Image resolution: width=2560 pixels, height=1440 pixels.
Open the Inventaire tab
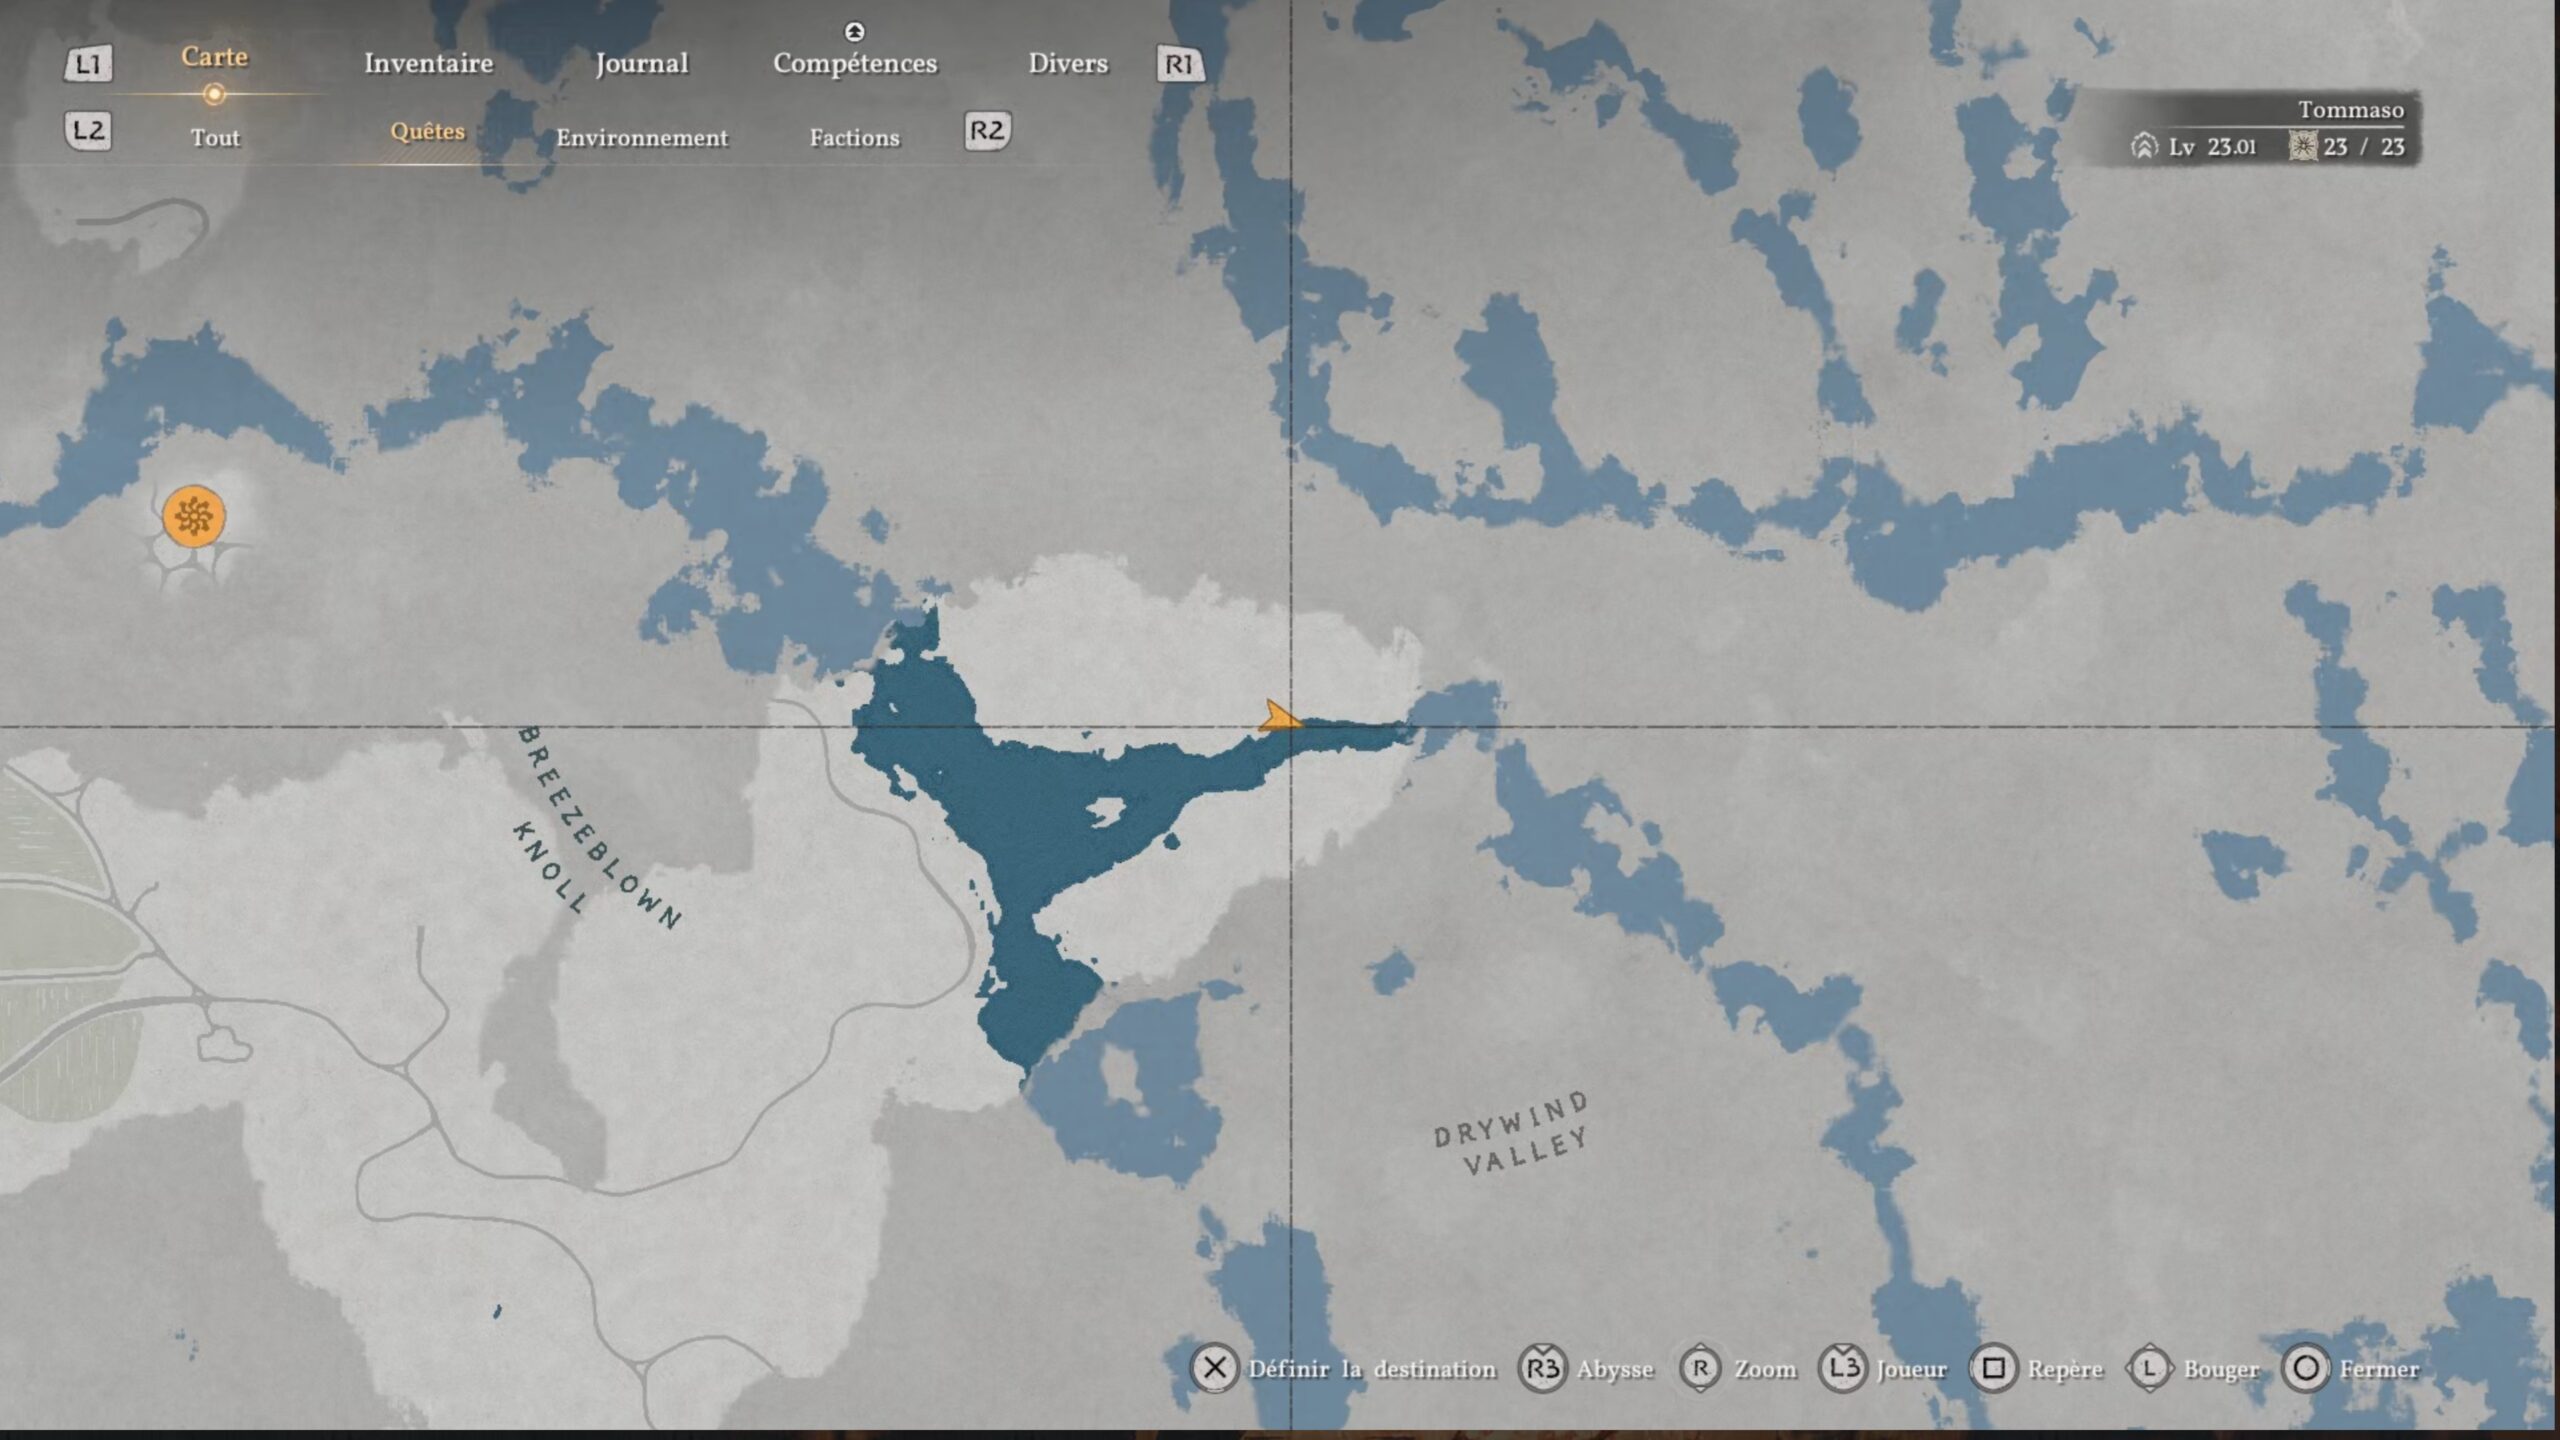click(x=428, y=63)
